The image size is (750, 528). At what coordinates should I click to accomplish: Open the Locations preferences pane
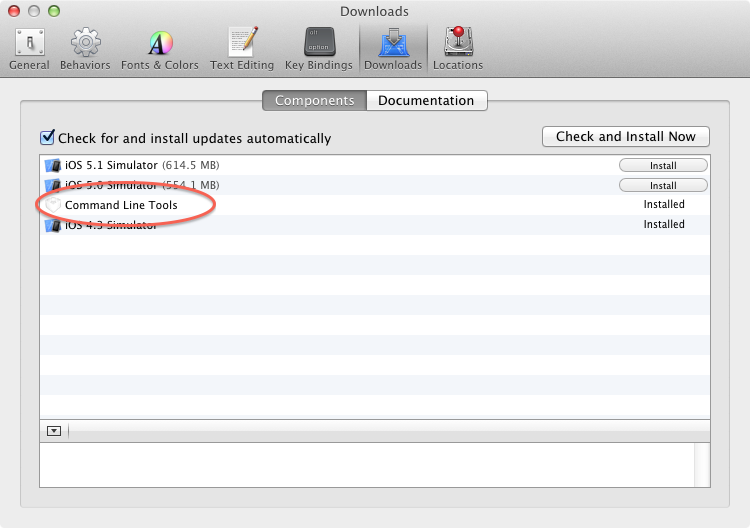(x=458, y=49)
